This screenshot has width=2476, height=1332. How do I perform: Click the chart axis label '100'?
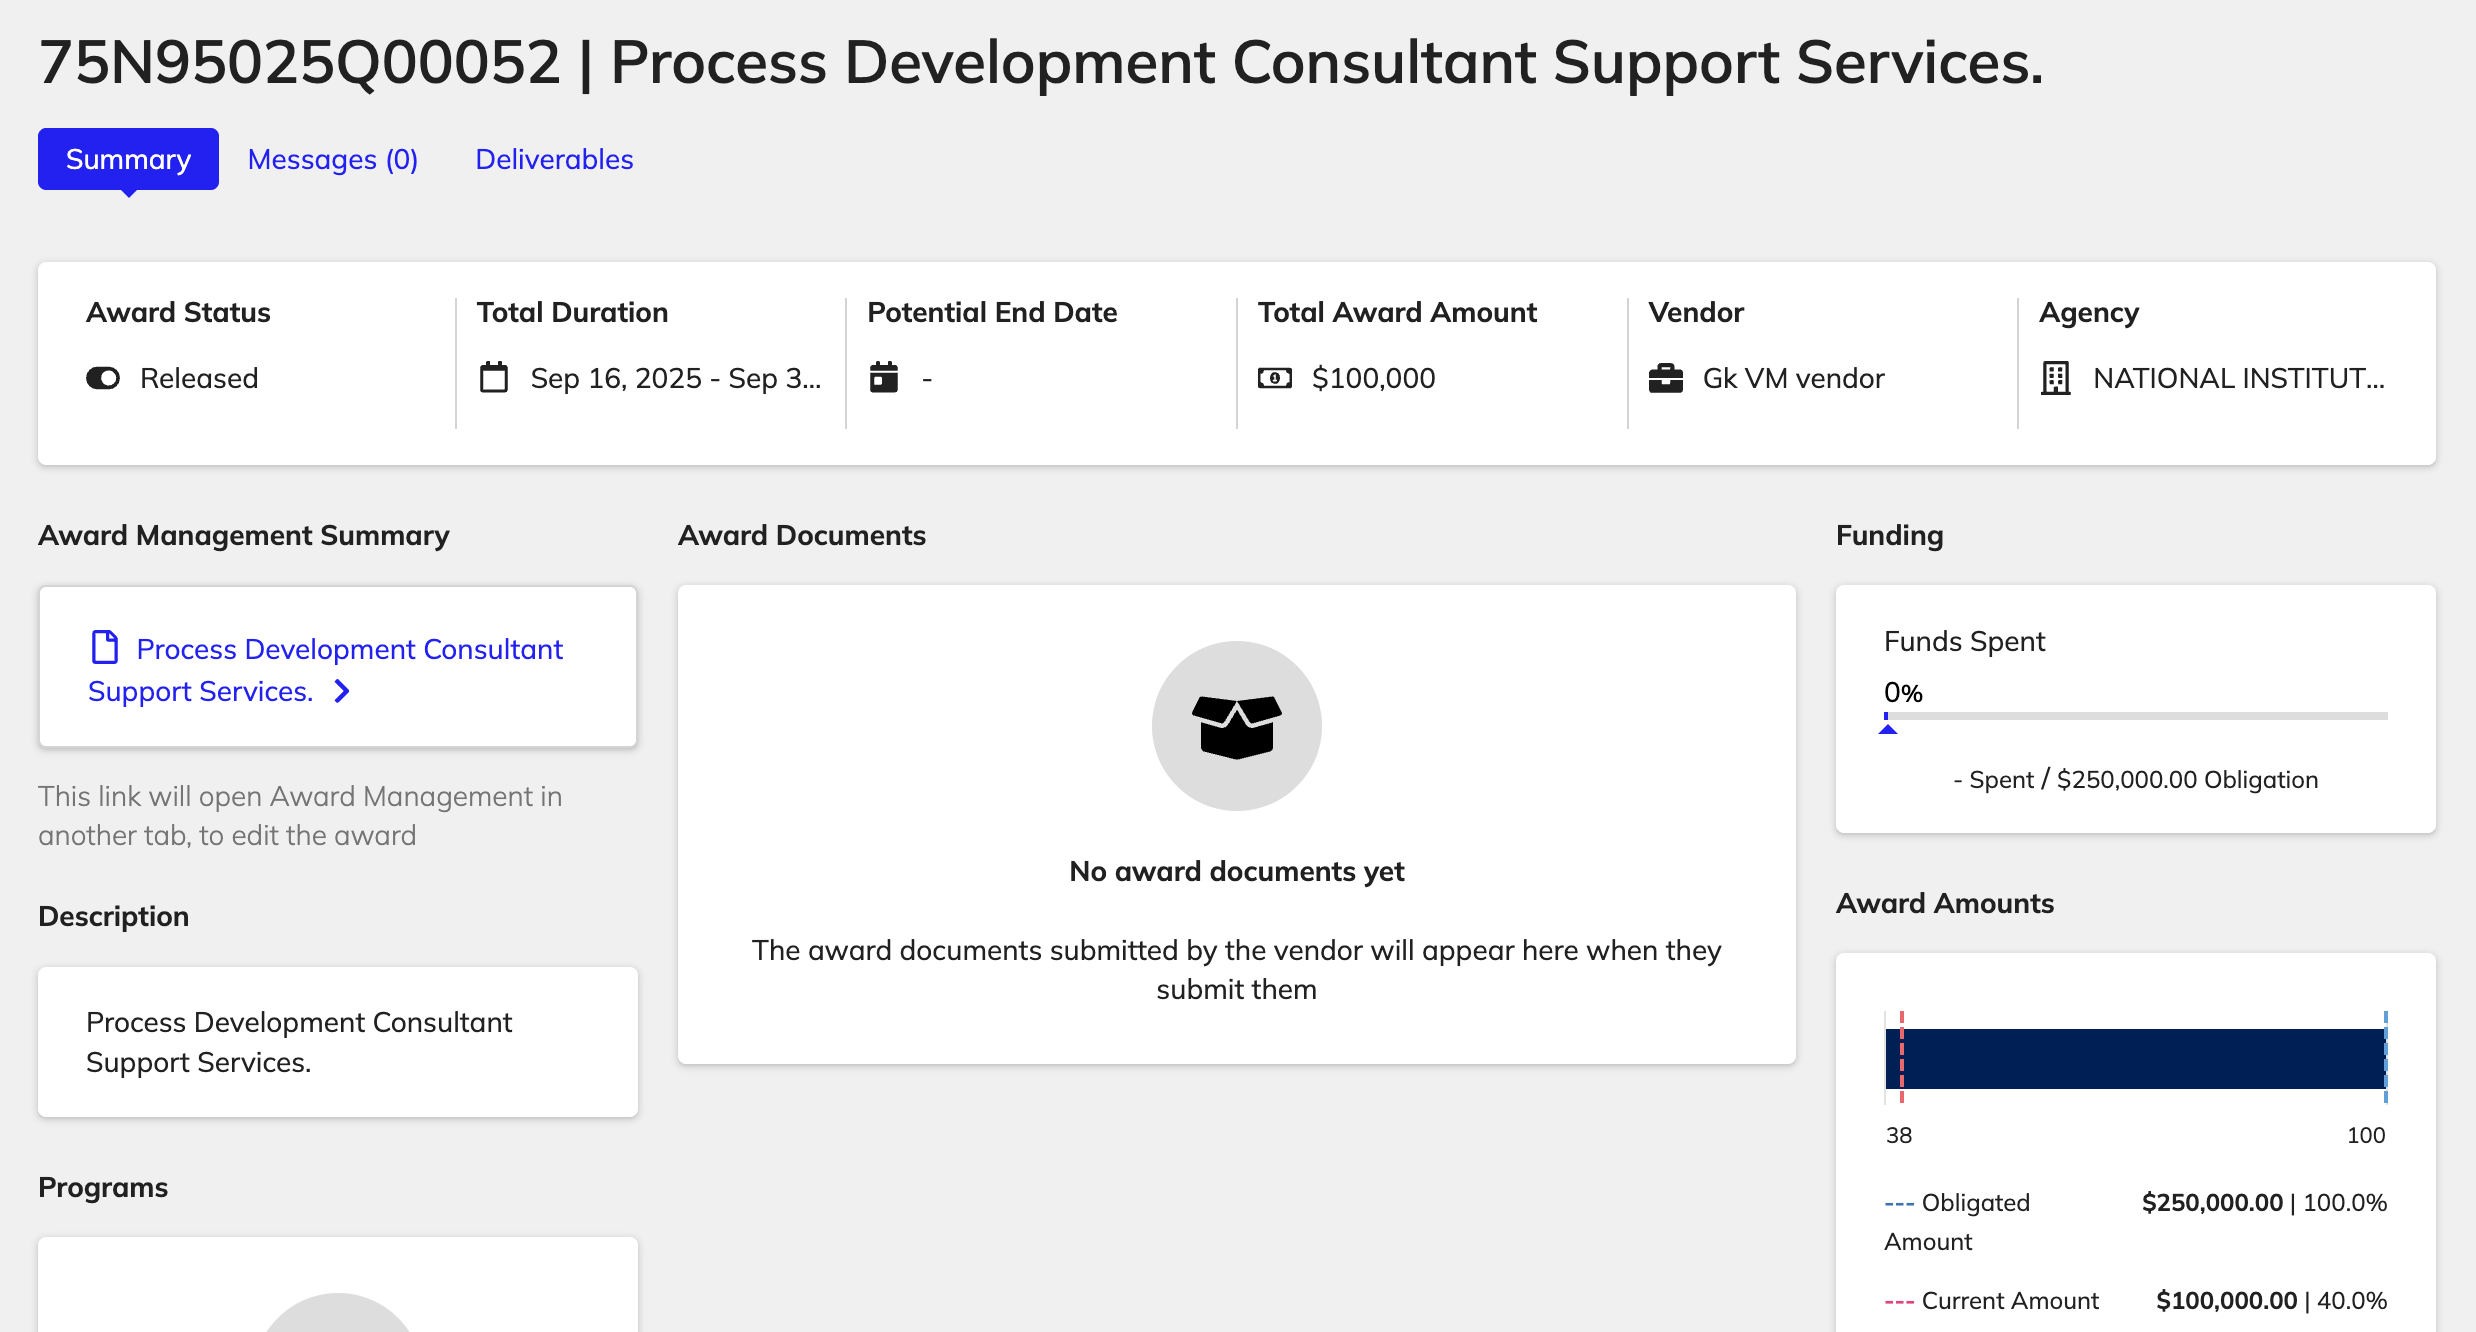[2366, 1135]
